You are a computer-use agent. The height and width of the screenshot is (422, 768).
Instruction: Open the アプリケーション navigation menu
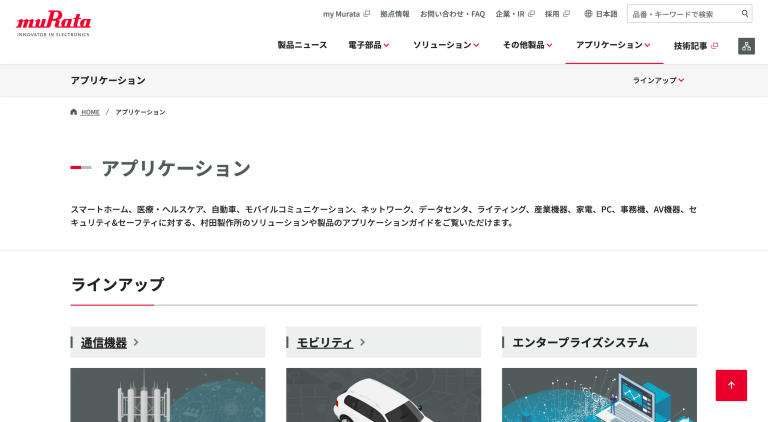[x=613, y=45]
